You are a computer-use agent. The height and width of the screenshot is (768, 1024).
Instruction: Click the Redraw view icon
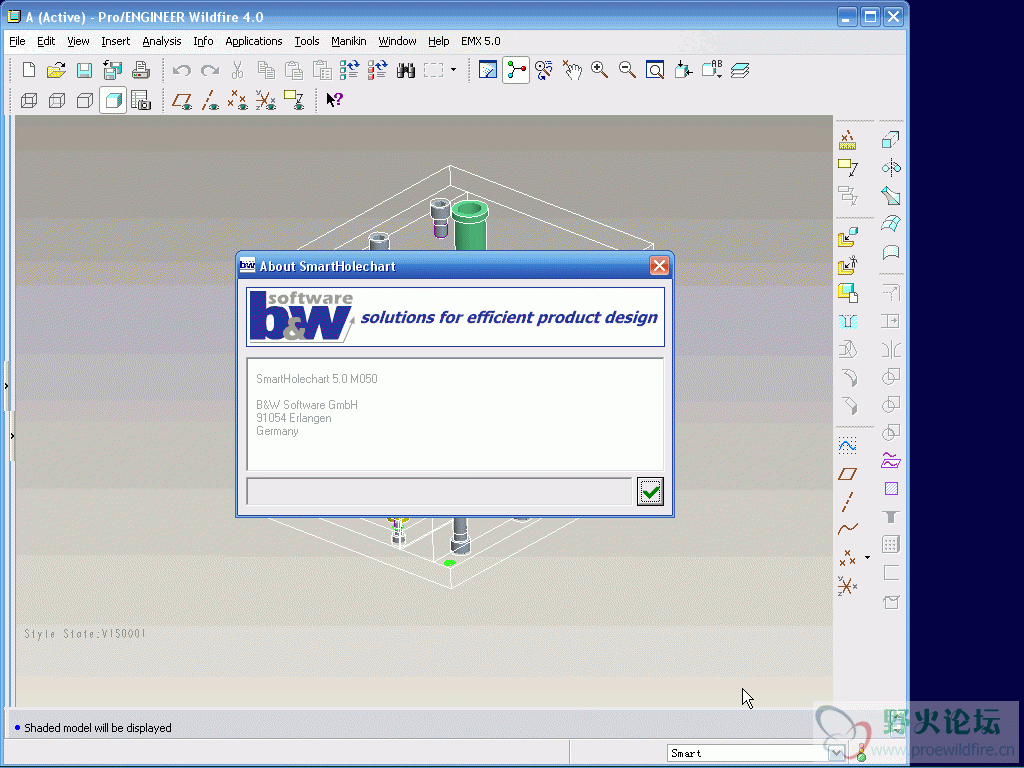coord(488,70)
